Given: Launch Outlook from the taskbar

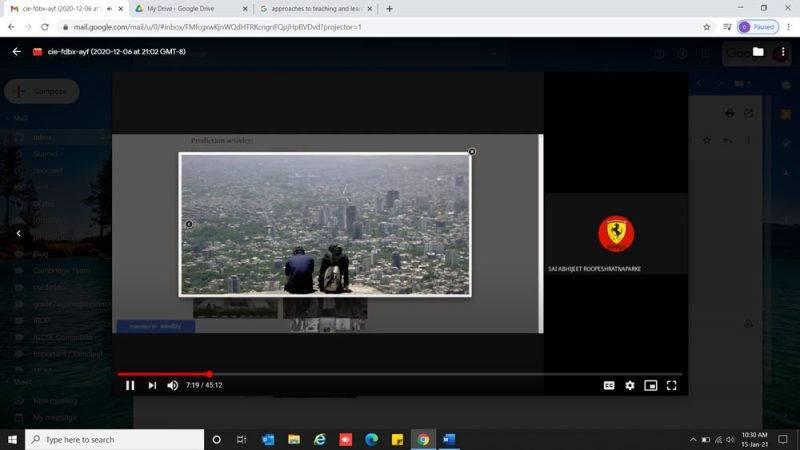Looking at the screenshot, I should [x=268, y=439].
